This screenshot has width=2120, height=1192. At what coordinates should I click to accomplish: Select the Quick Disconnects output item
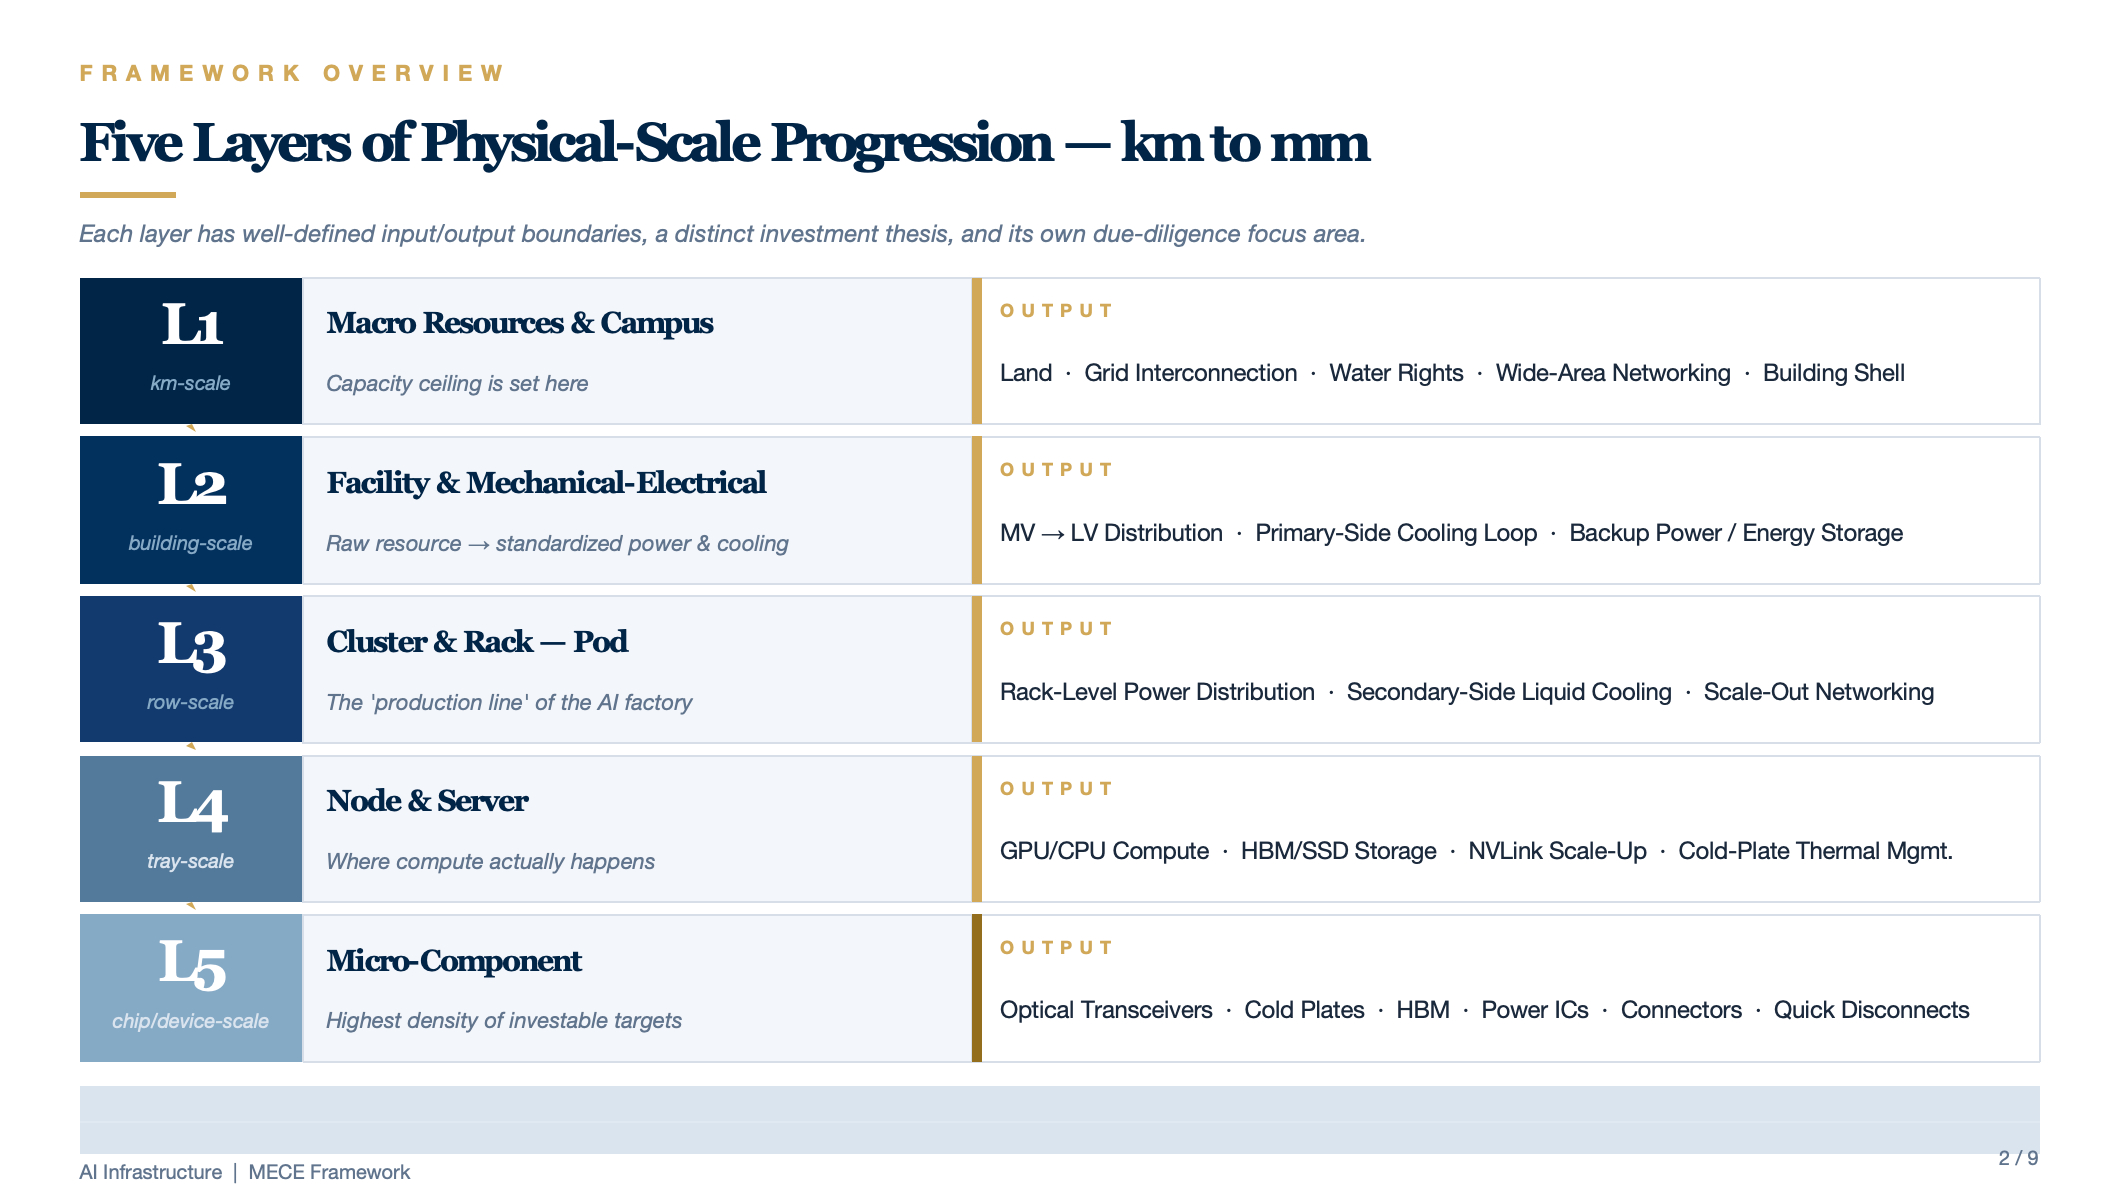tap(1871, 1010)
